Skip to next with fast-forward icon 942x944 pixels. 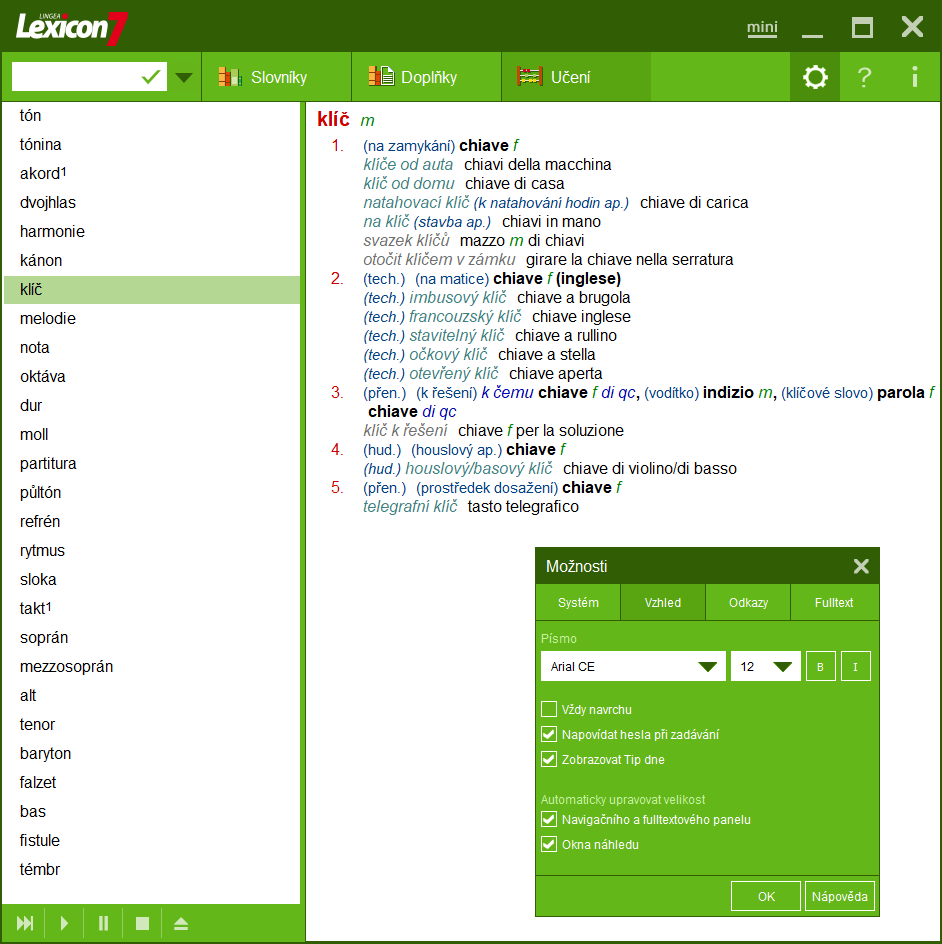point(25,923)
